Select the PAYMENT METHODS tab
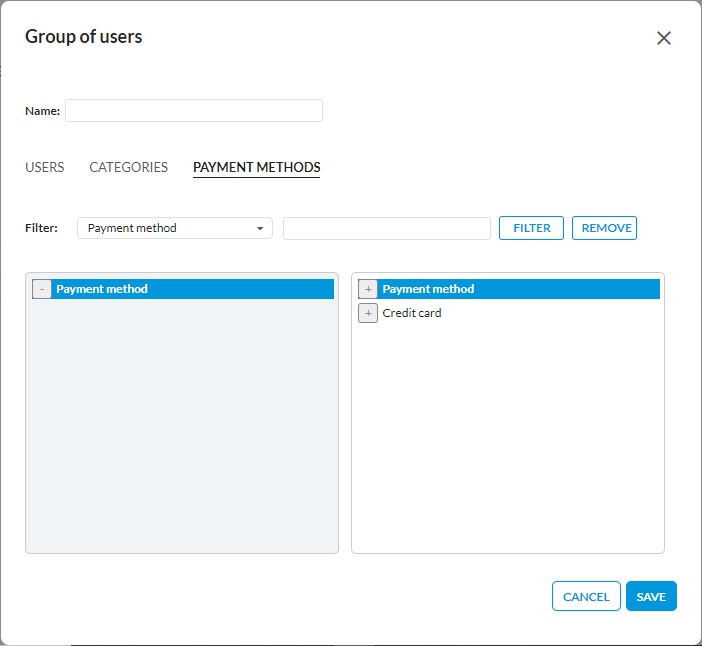 point(256,167)
